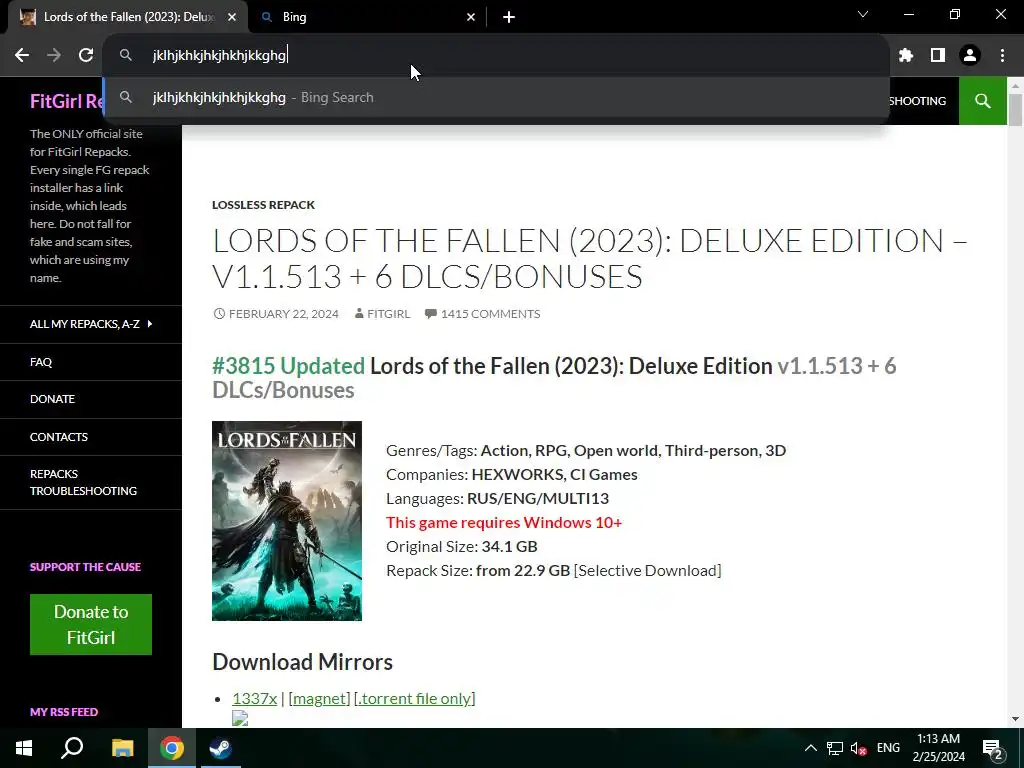Click the Support the Cause heading
The width and height of the screenshot is (1024, 768).
pyautogui.click(x=86, y=567)
